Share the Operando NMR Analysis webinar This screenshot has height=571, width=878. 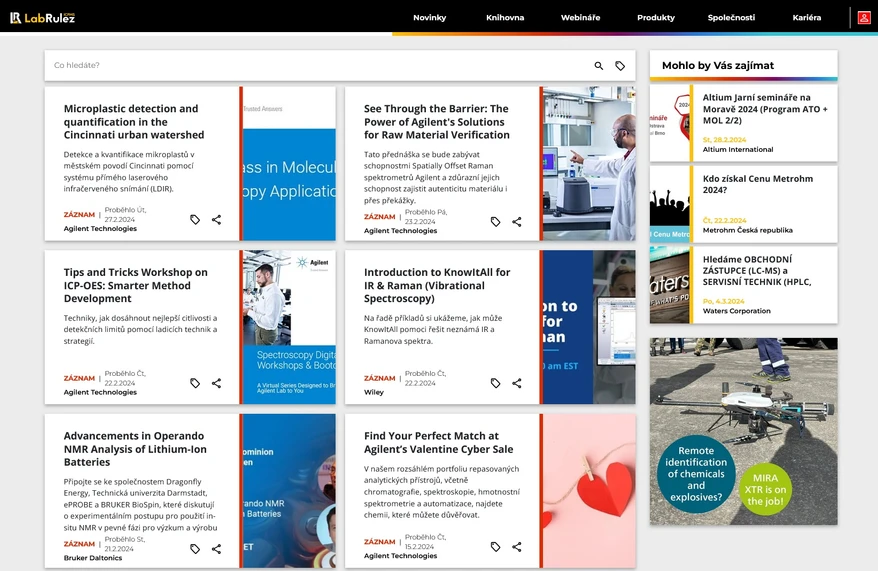tap(217, 549)
